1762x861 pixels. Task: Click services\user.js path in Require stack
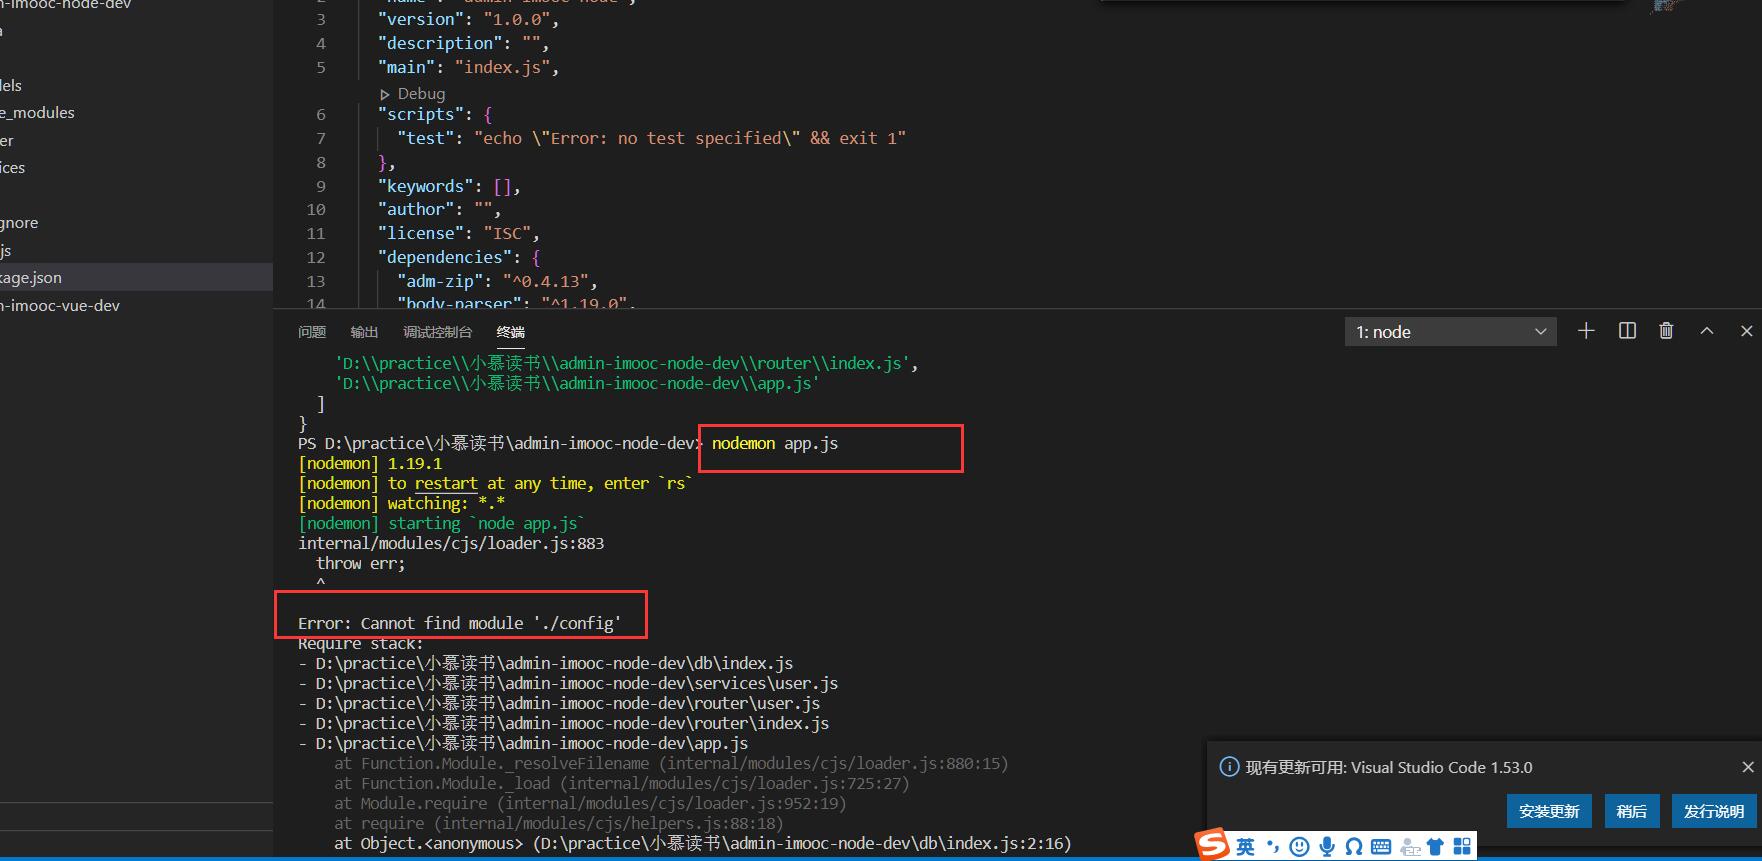point(576,683)
